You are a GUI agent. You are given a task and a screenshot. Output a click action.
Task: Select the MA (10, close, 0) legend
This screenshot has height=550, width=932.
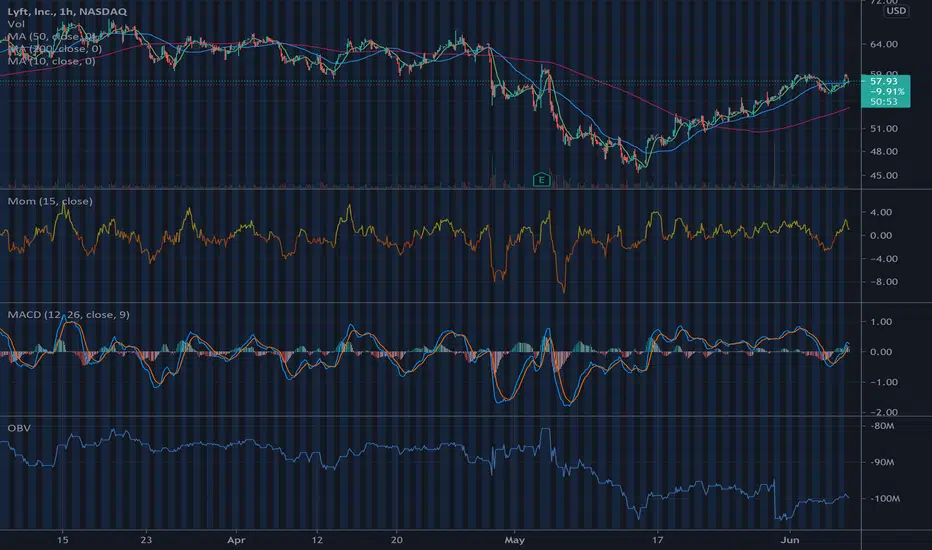[51, 61]
